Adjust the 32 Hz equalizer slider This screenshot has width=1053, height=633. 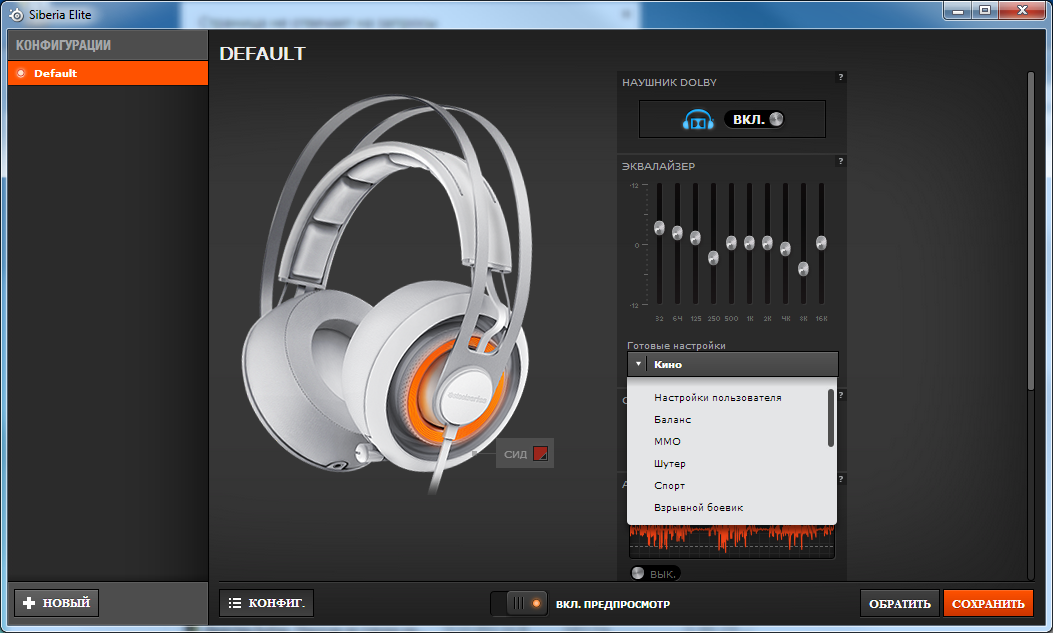[659, 228]
